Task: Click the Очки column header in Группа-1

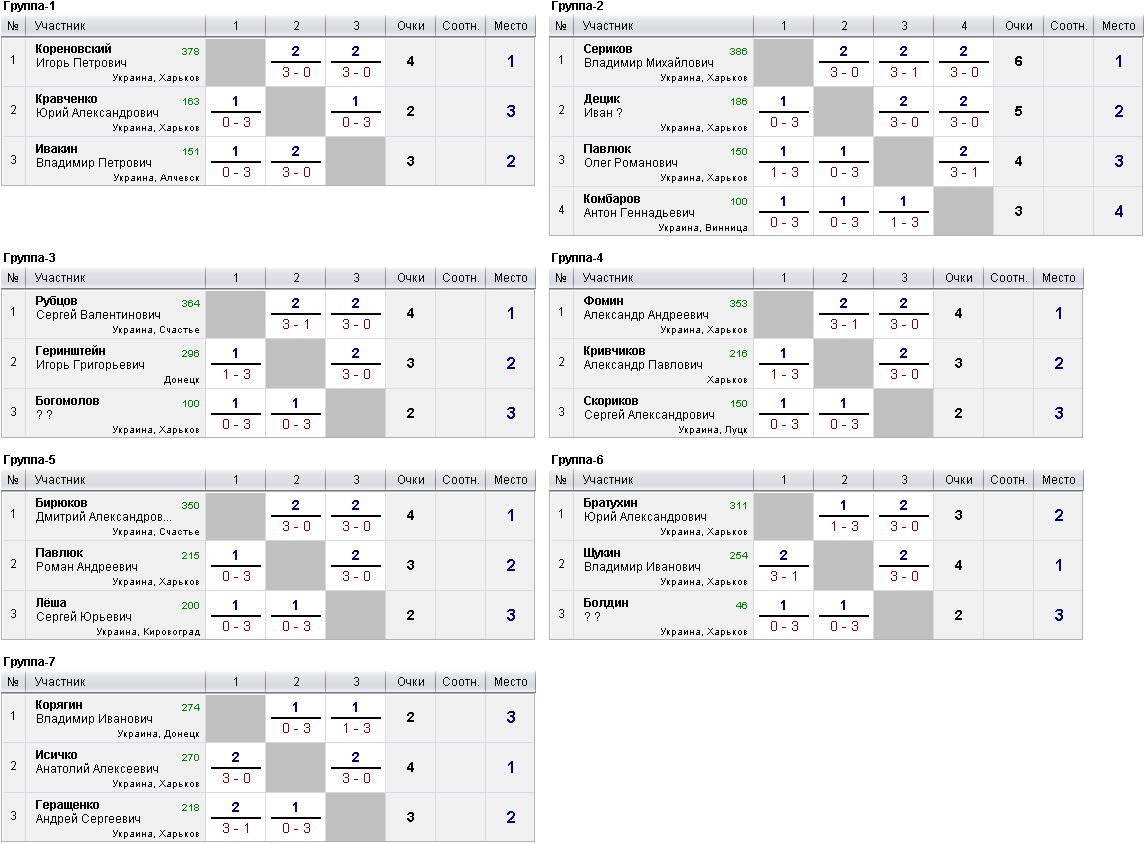Action: click(411, 26)
